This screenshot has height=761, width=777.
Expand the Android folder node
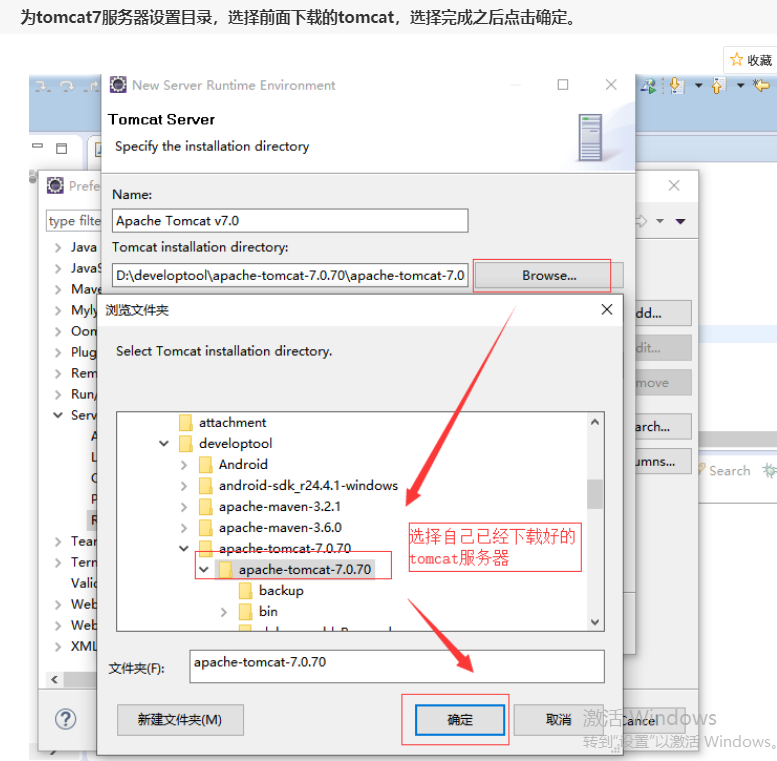(x=184, y=465)
